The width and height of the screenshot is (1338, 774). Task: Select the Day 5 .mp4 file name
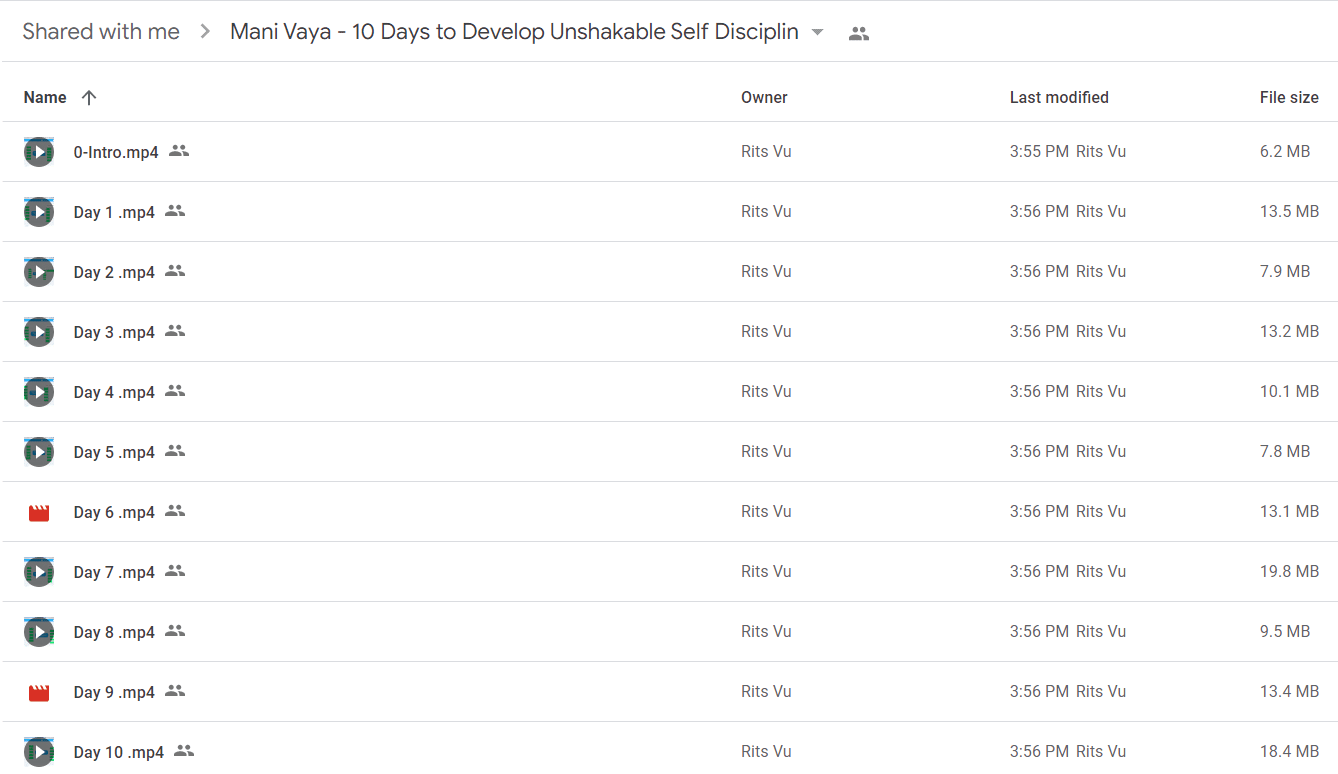[x=114, y=452]
